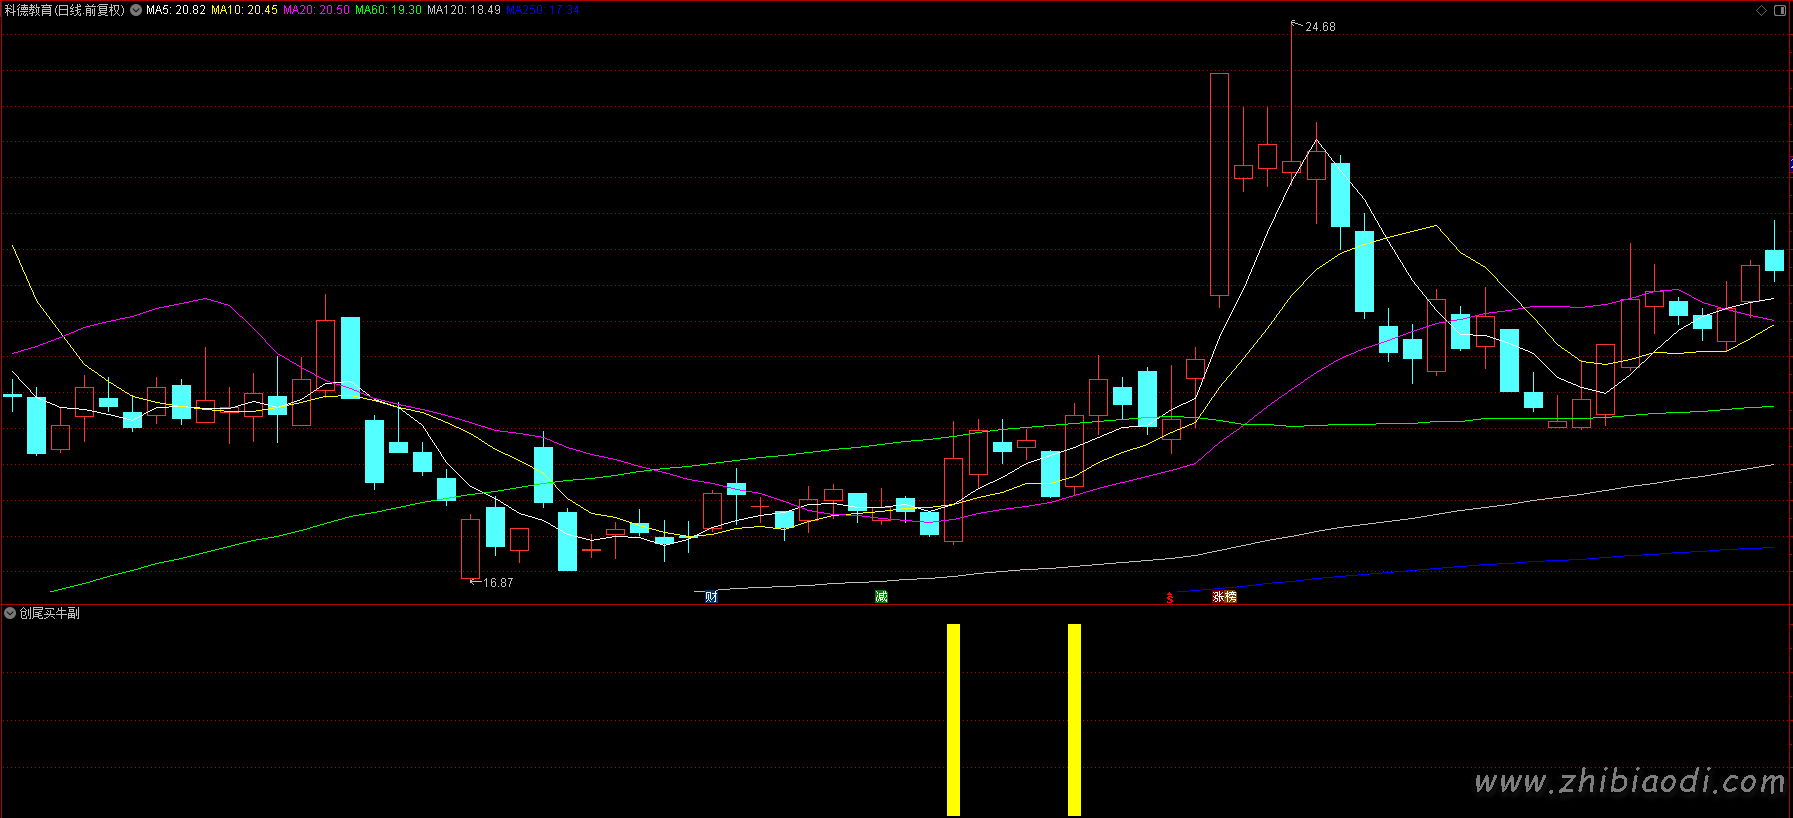Click the magenta MA20 indicator label
Viewport: 1793px width, 818px height.
tap(316, 10)
